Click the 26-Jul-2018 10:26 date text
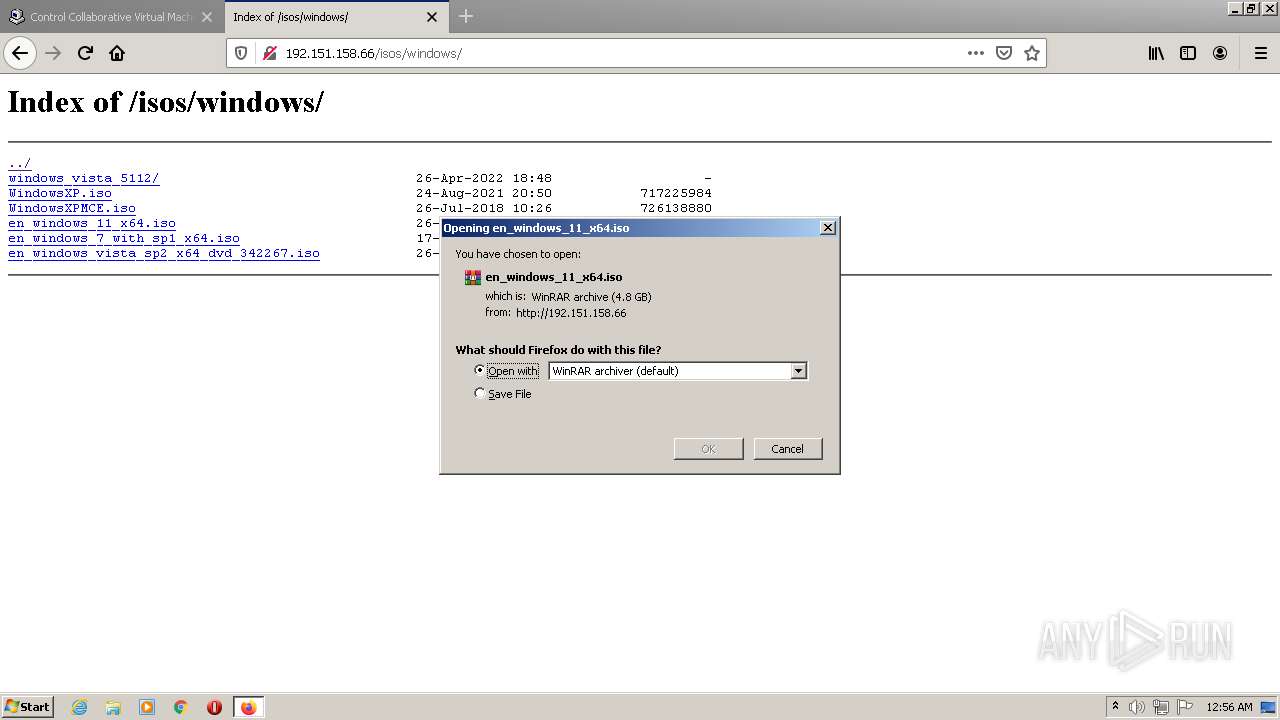1280x720 pixels. tap(484, 208)
